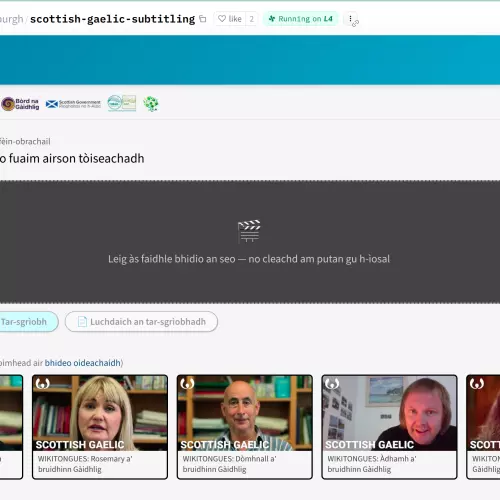Viewport: 500px width, 500px height.
Task: Click the heading 'fuaim airson tòiseachadh'
Action: coord(76,158)
